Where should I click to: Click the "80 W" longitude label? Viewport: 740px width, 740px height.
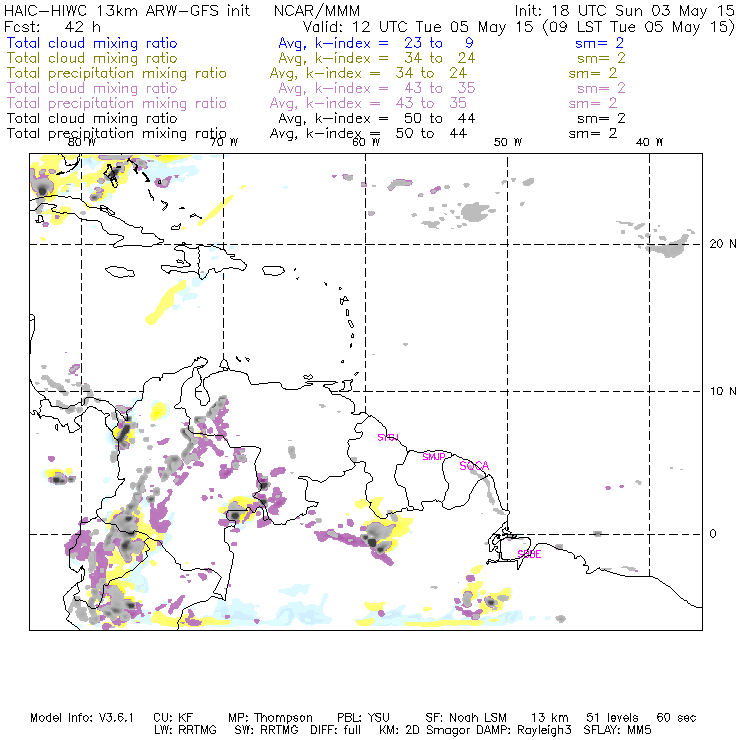tap(82, 142)
